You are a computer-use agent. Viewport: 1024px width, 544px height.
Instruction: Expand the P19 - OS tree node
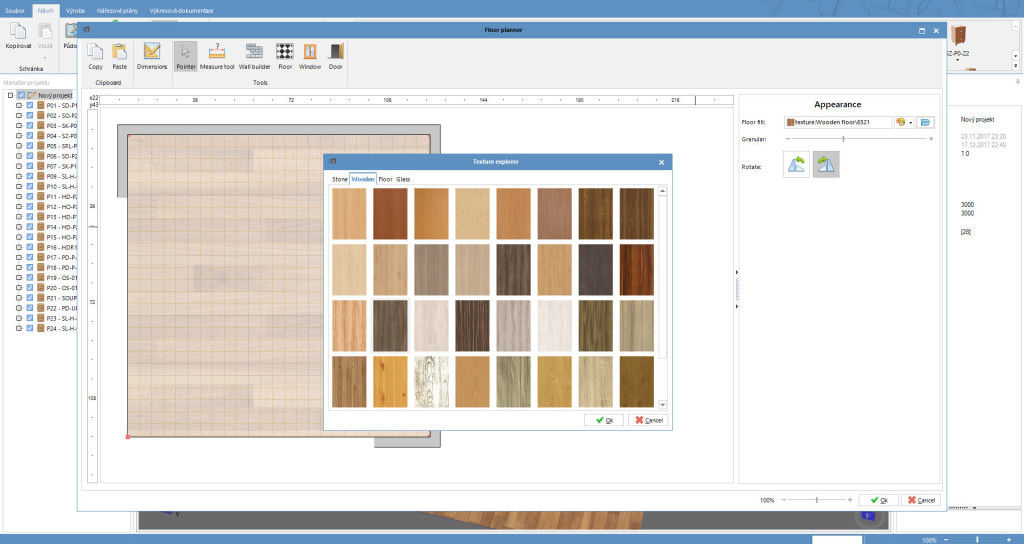(x=19, y=278)
